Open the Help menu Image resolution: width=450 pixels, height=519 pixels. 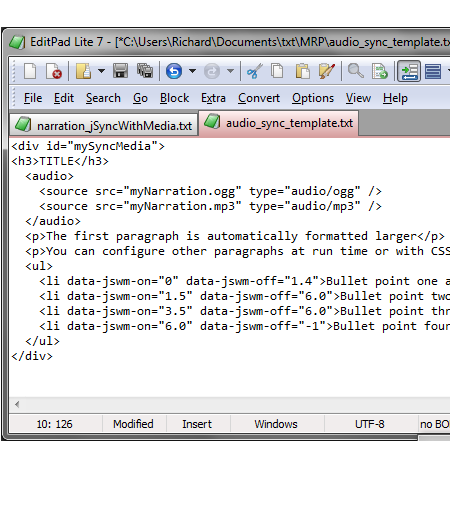tap(395, 98)
